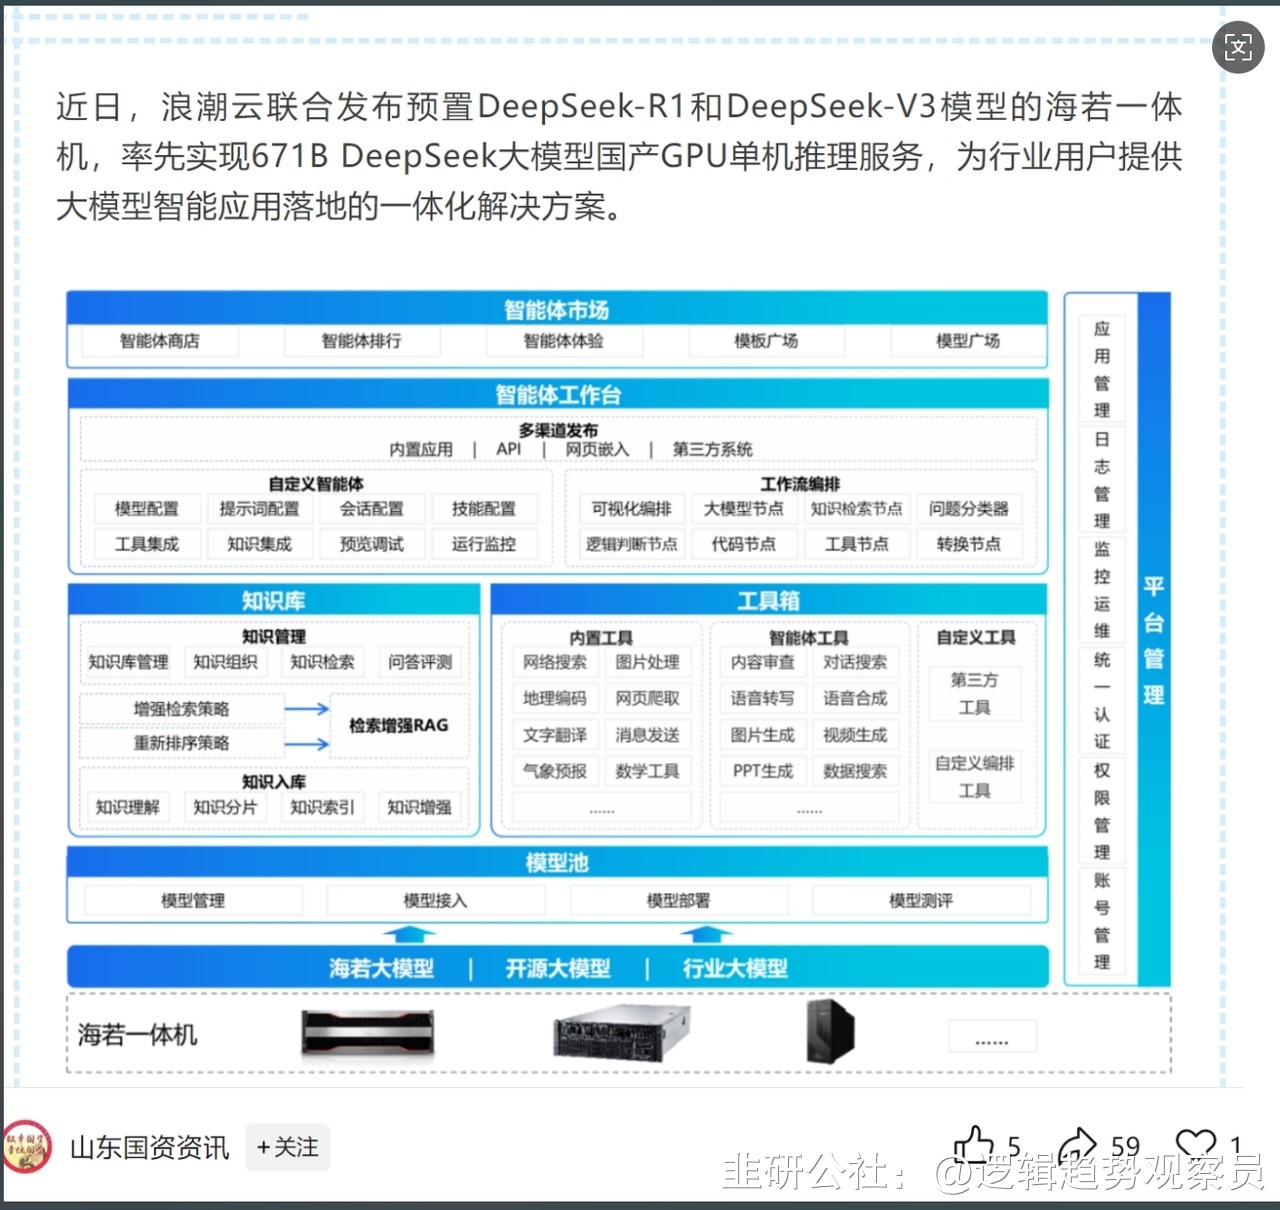Image resolution: width=1280 pixels, height=1210 pixels.
Task: Select the 智能体市场 header bar
Action: click(556, 310)
